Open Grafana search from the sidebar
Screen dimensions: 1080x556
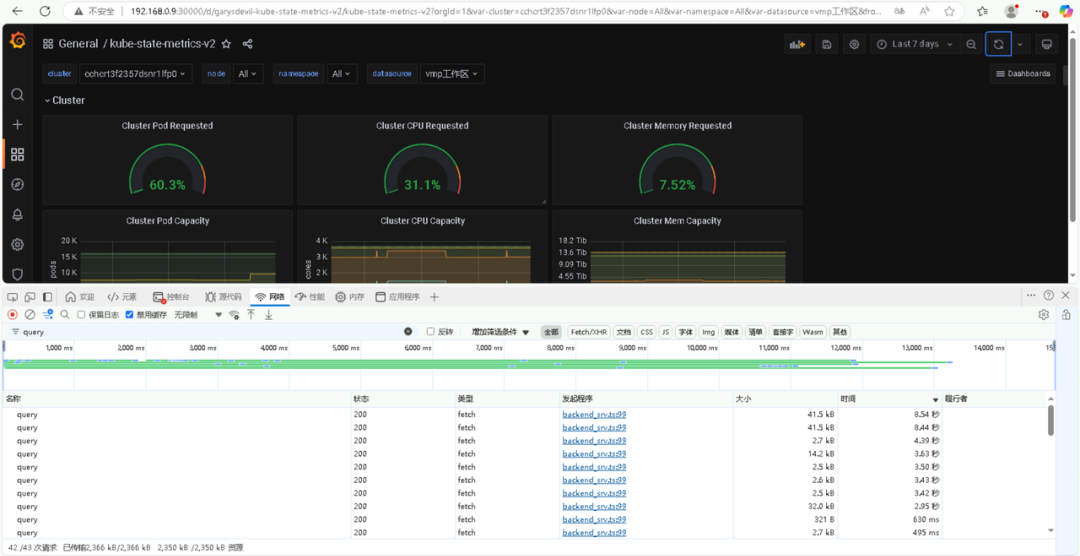coord(18,94)
